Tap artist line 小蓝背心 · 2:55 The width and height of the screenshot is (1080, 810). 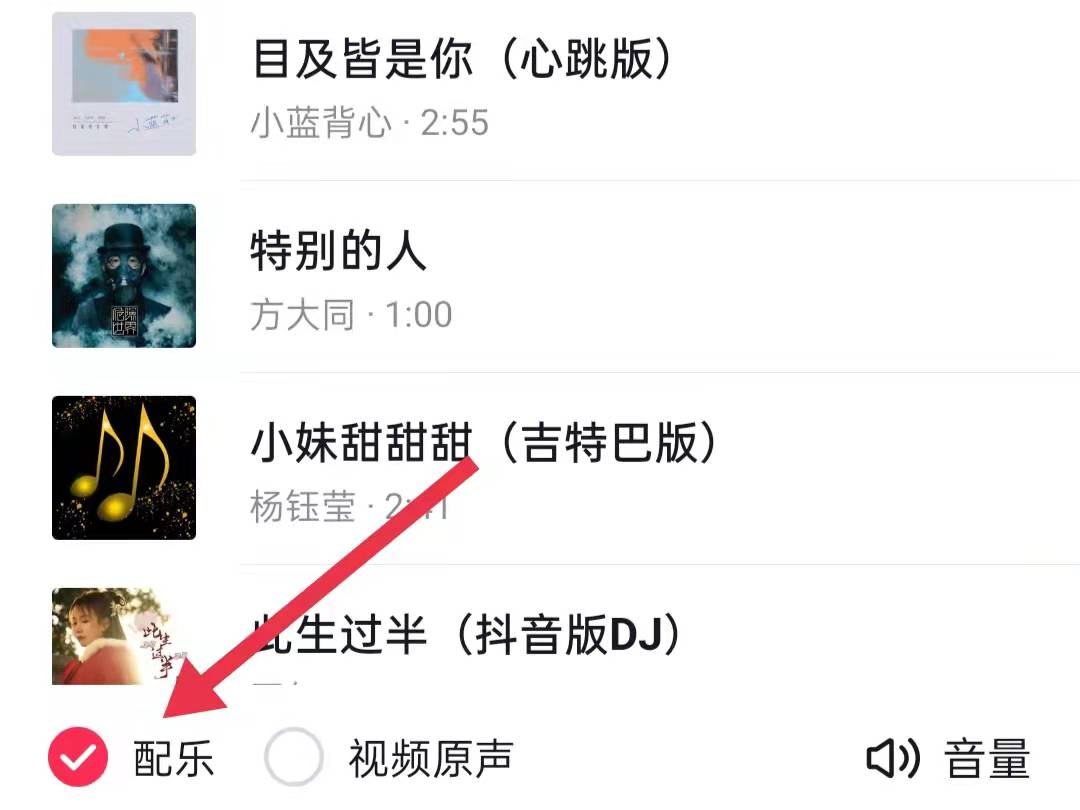tap(369, 123)
